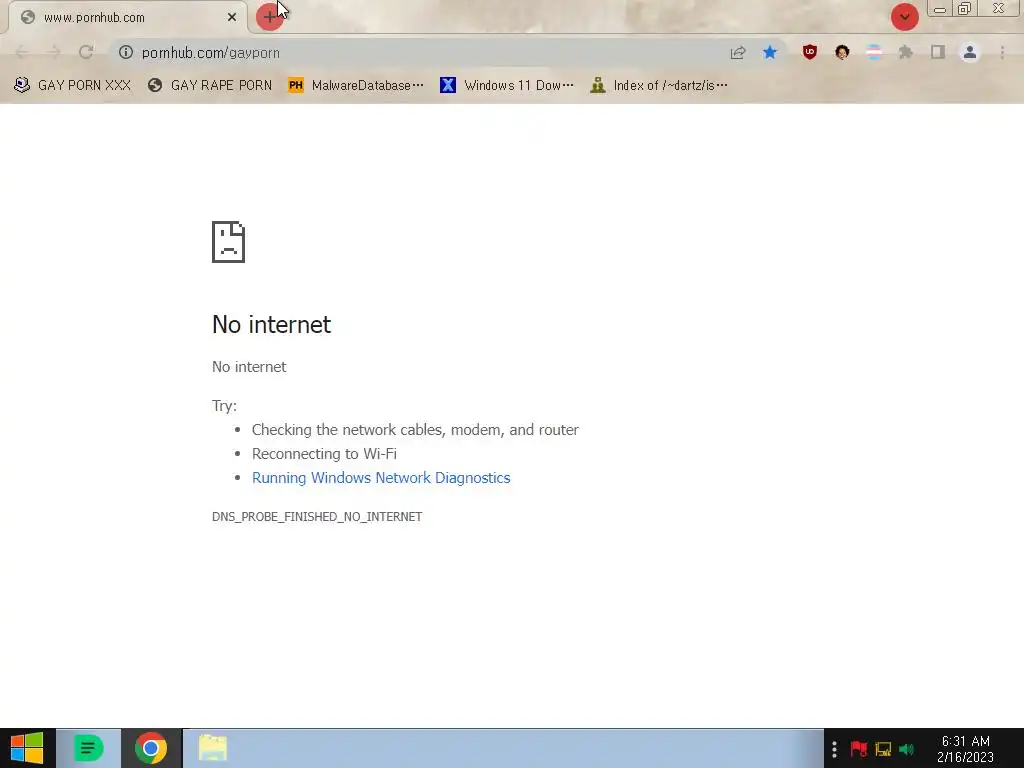Select the open www tab title
The height and width of the screenshot is (768, 1024).
click(x=94, y=18)
